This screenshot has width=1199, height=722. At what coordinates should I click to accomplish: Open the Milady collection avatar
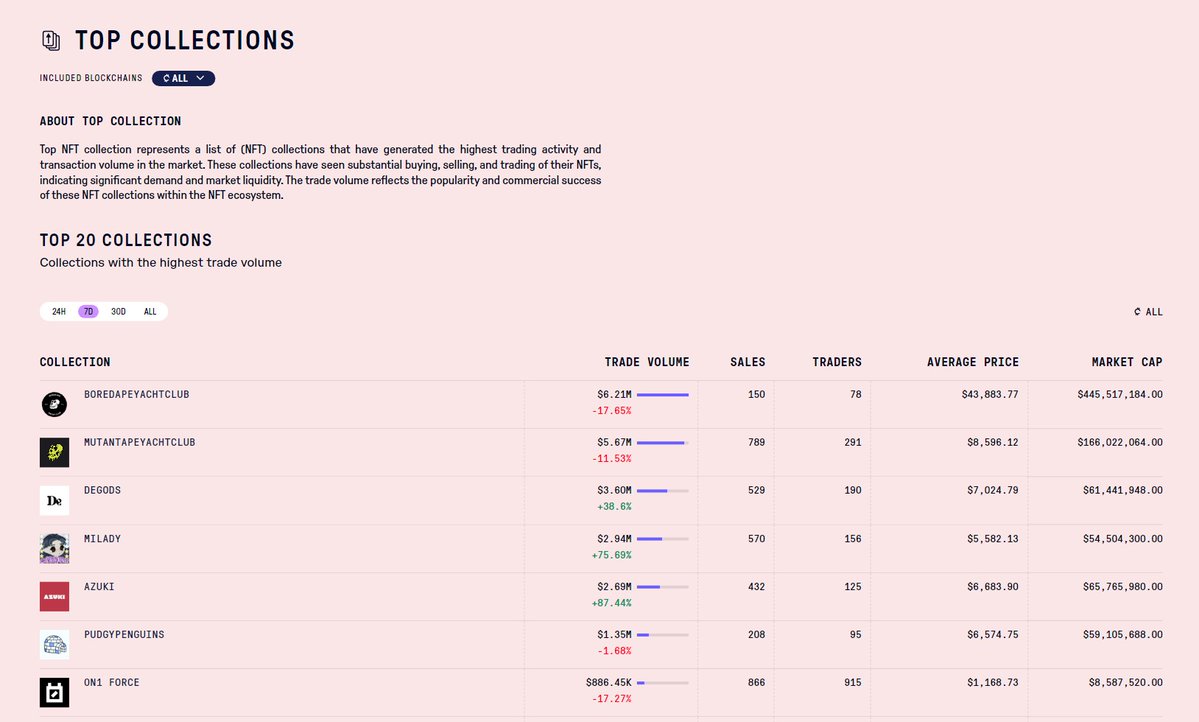pos(54,548)
